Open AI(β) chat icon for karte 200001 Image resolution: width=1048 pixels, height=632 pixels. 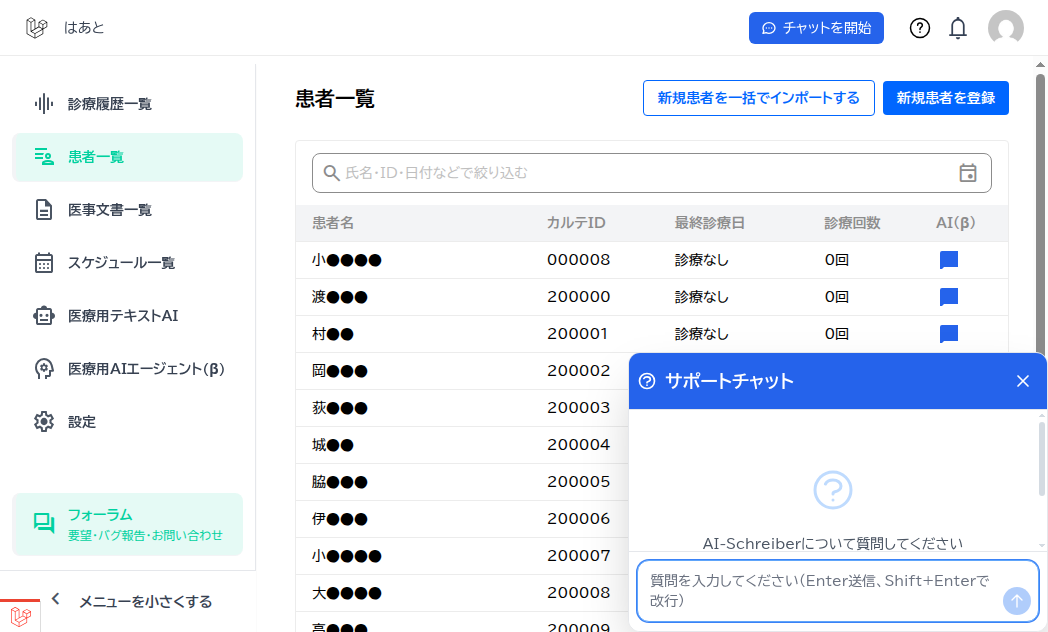point(947,333)
